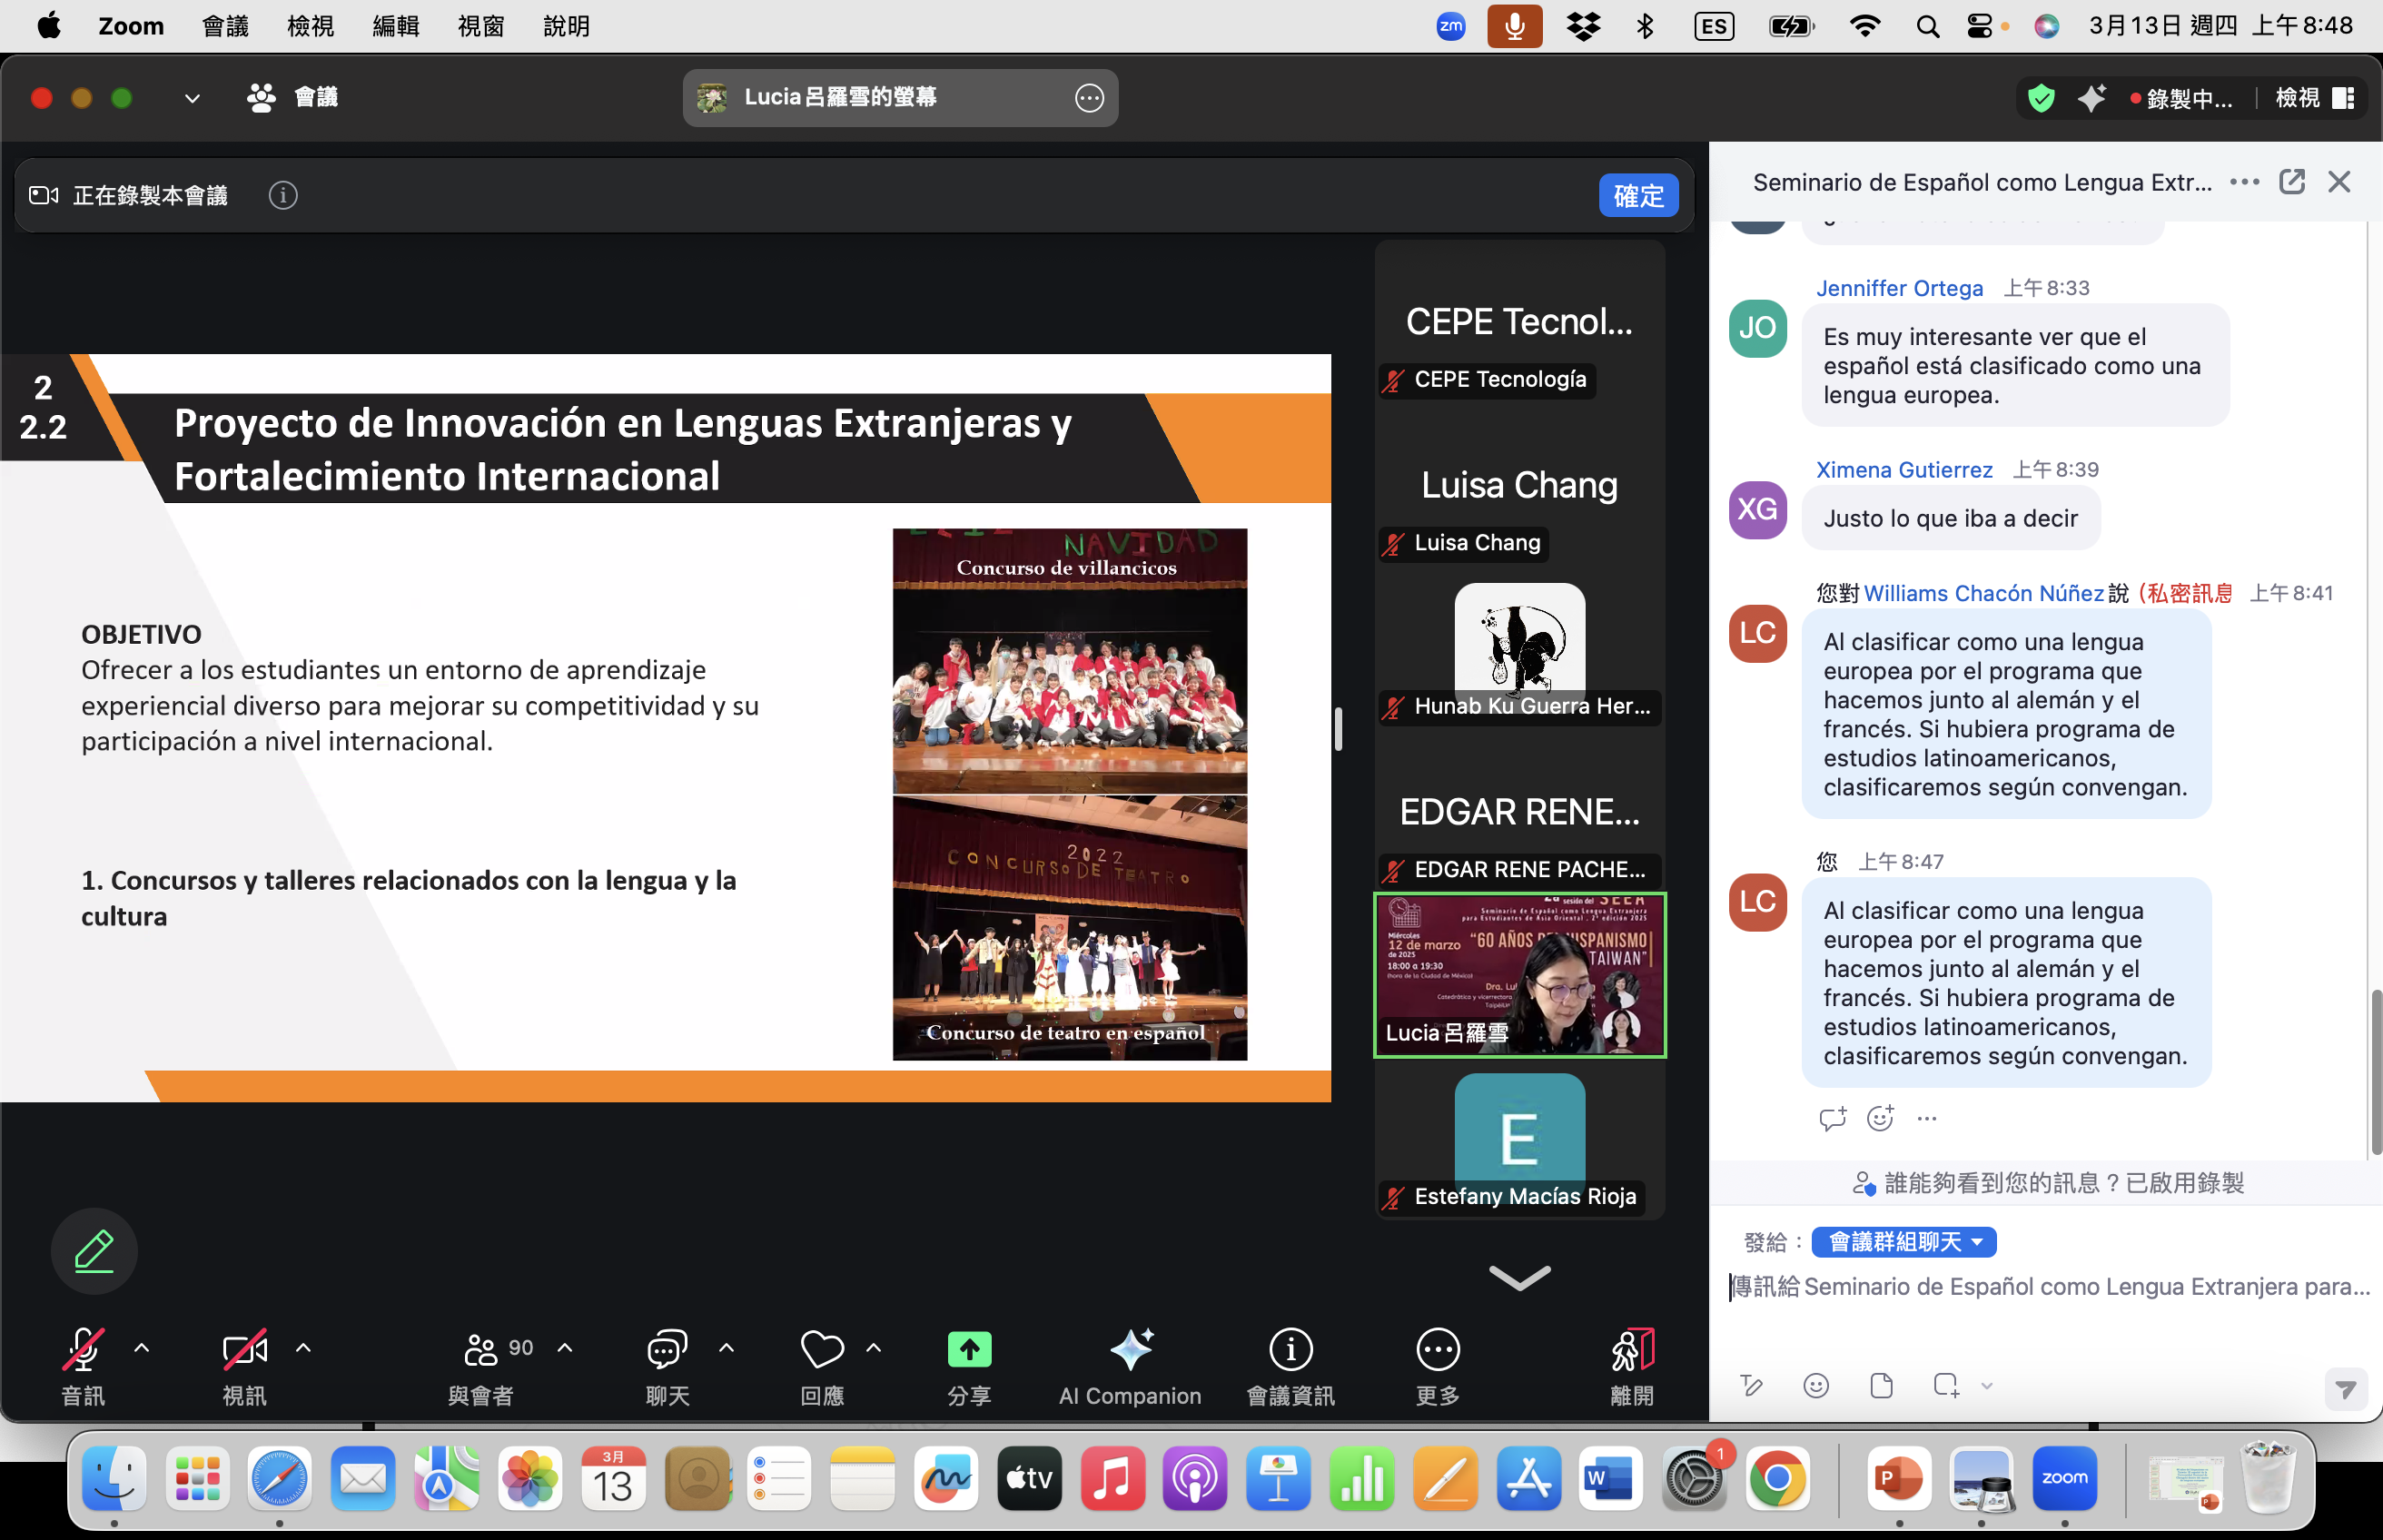
Task: Click recording info circle icon
Action: pos(283,195)
